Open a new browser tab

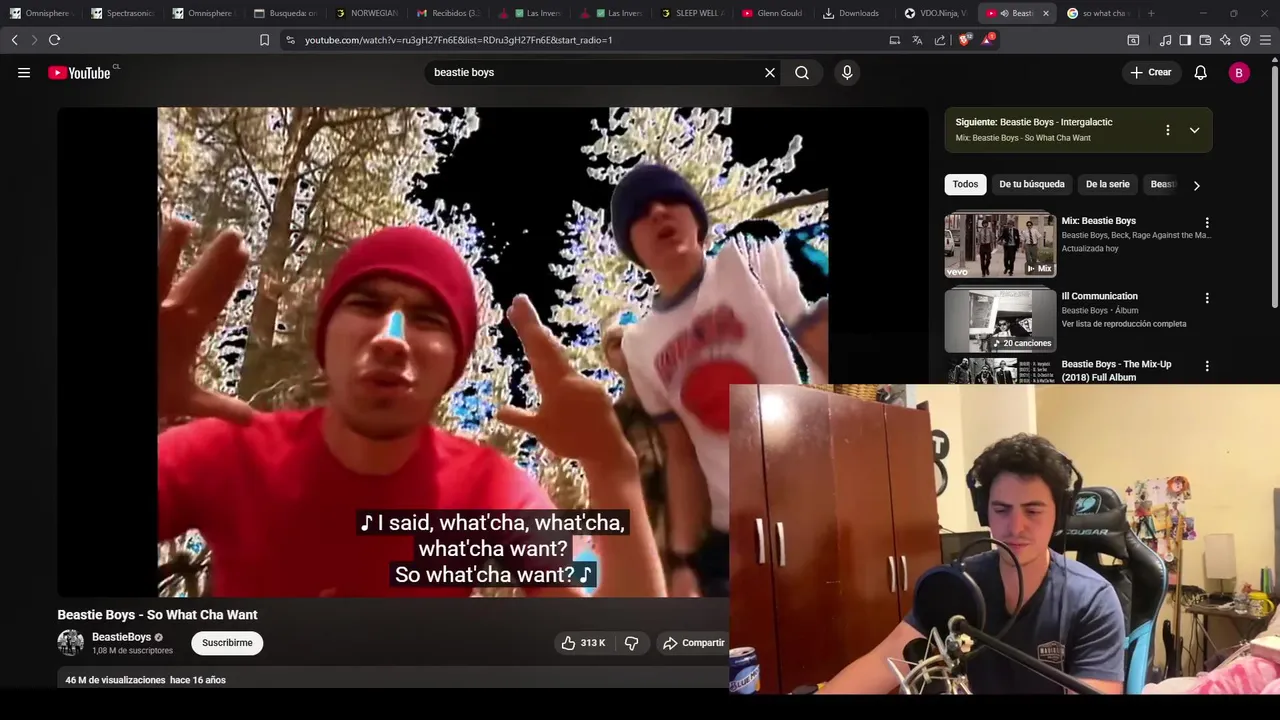tap(1151, 13)
